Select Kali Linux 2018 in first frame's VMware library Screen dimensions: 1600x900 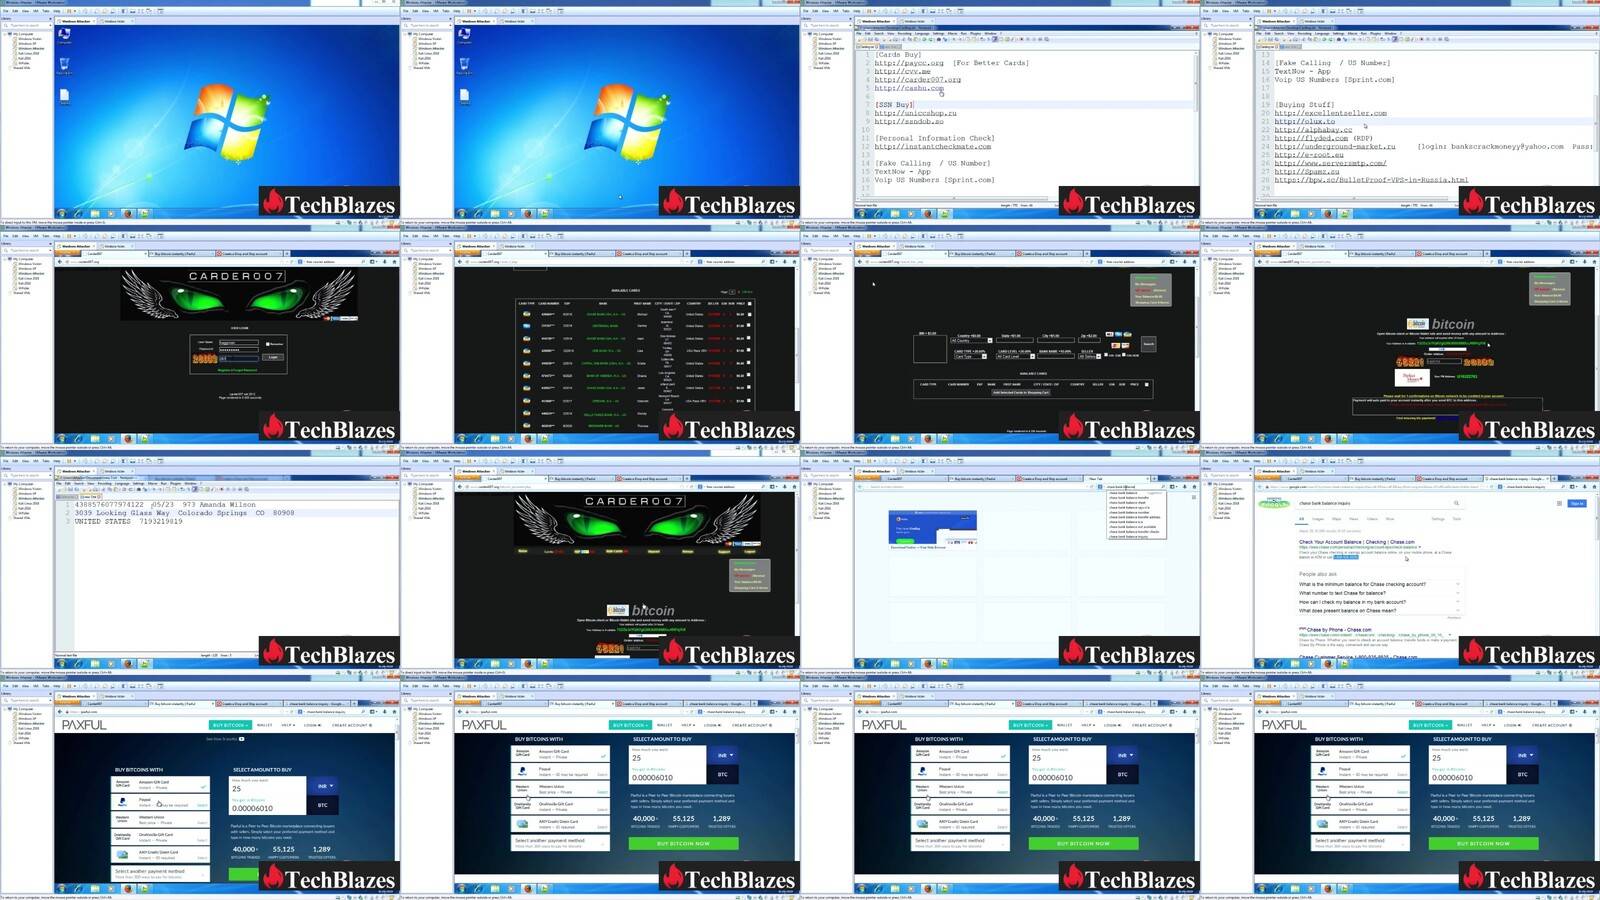(x=28, y=53)
